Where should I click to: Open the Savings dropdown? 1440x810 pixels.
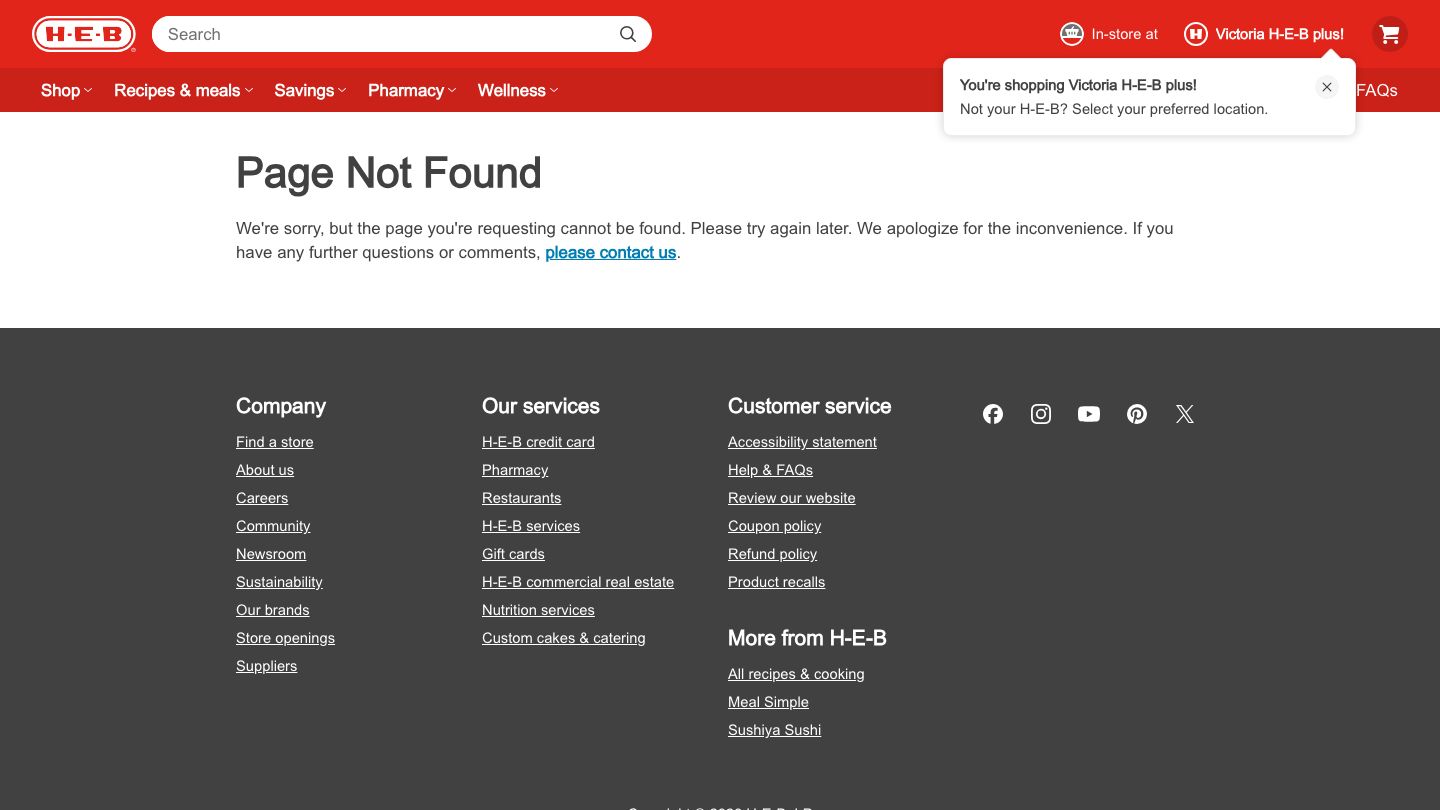310,90
